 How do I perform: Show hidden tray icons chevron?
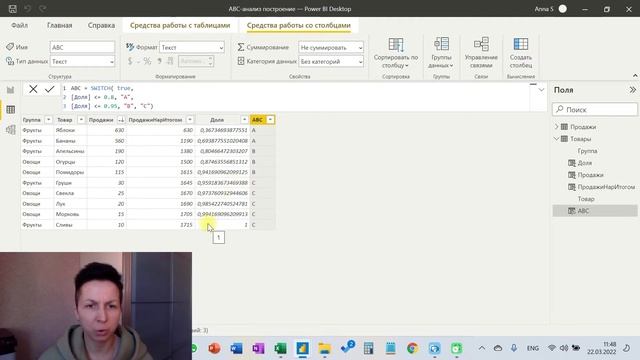coord(482,348)
